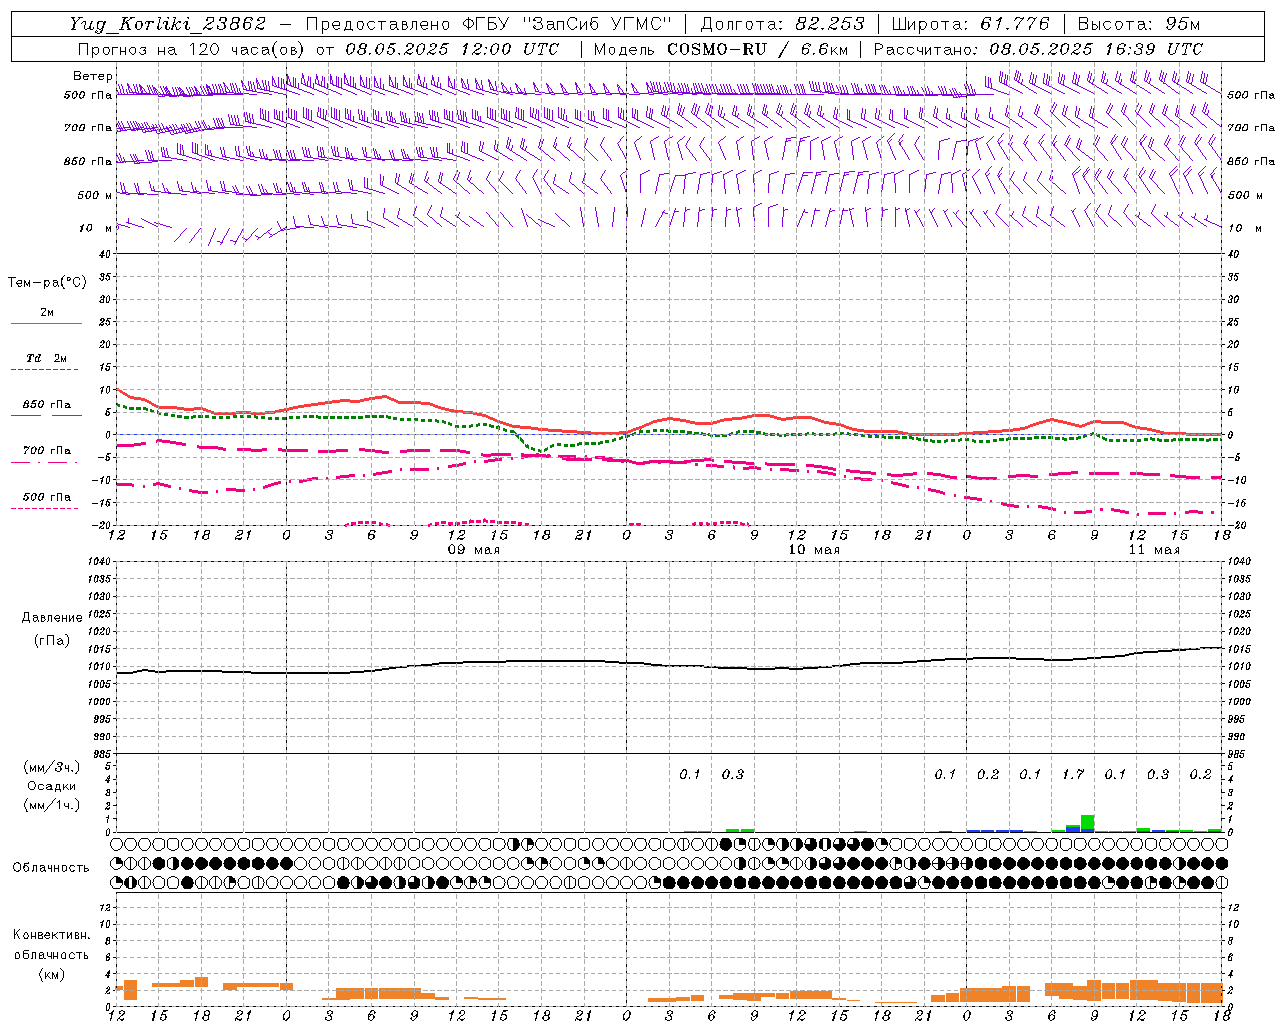The height and width of the screenshot is (1024, 1280).
Task: Click the model label "COSMO-RU / 6.6км"
Action: pos(757,48)
